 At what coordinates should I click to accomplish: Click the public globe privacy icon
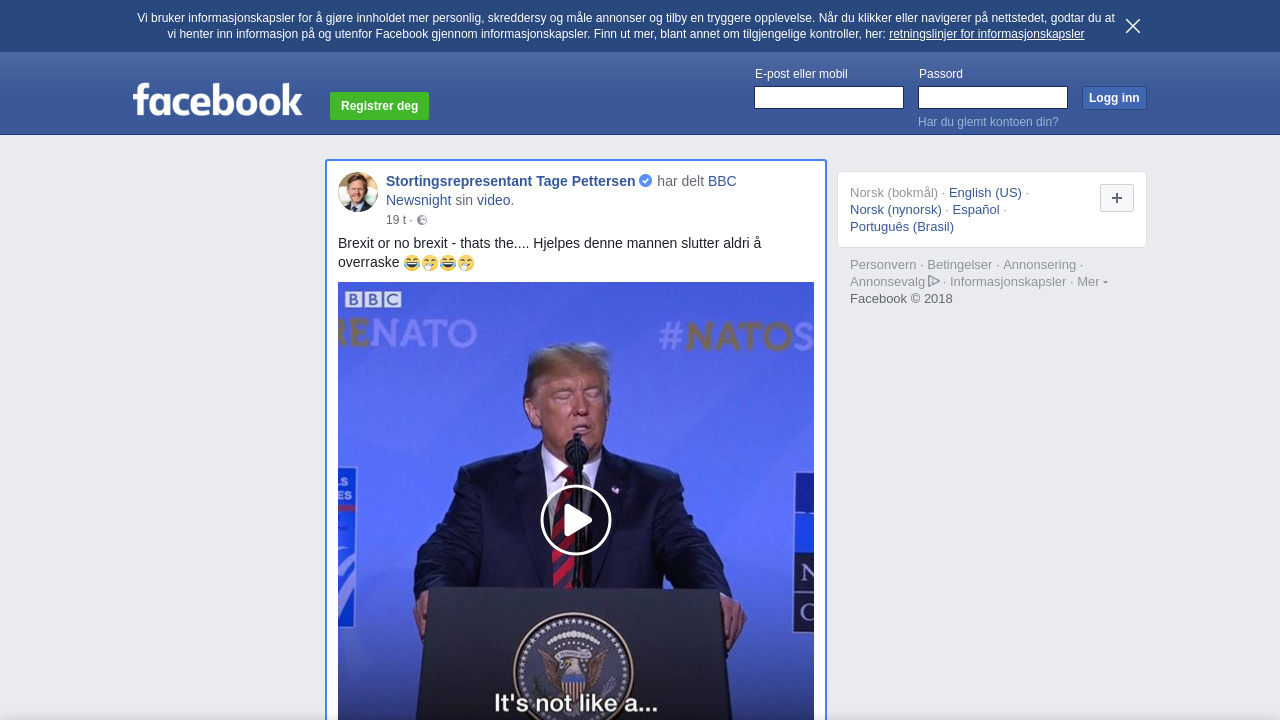click(422, 220)
